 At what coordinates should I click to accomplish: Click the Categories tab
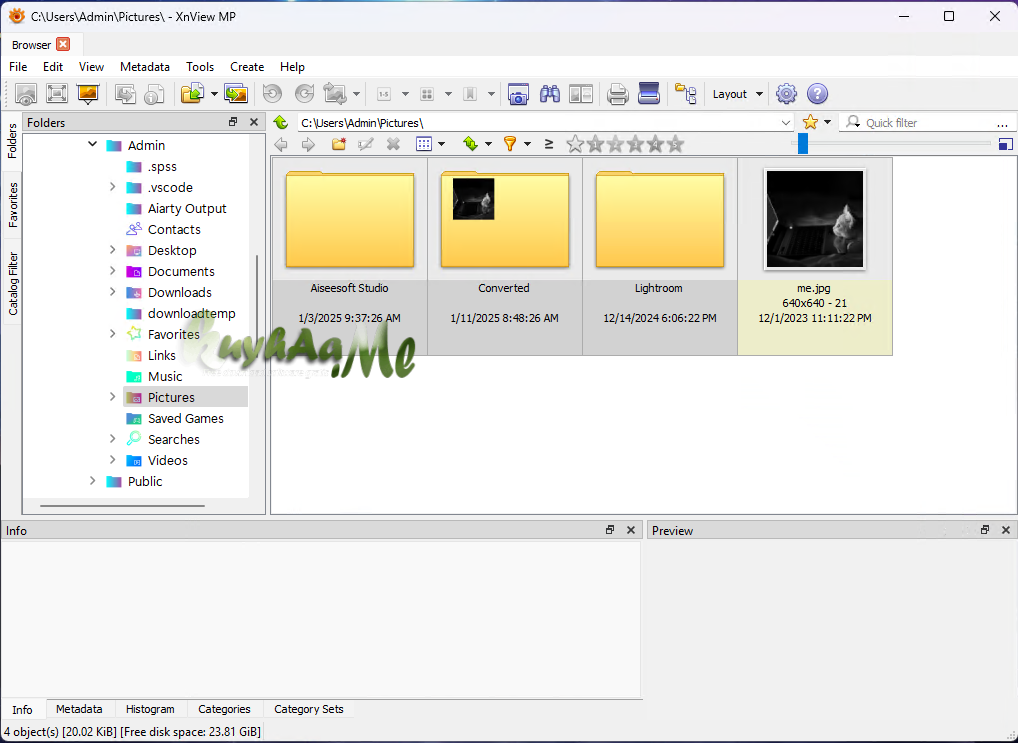(x=225, y=709)
